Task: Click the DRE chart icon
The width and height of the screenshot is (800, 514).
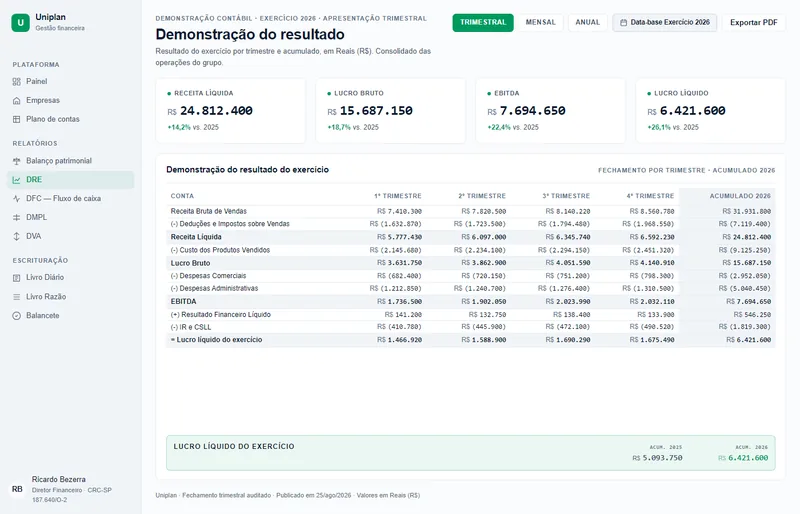Action: tap(17, 180)
